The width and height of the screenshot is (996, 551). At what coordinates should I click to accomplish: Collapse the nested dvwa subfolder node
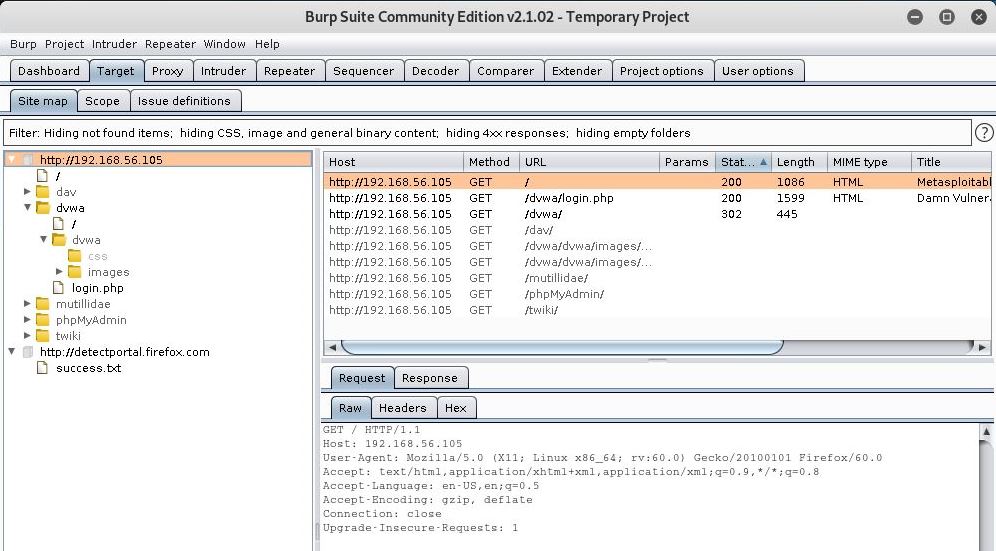43,240
